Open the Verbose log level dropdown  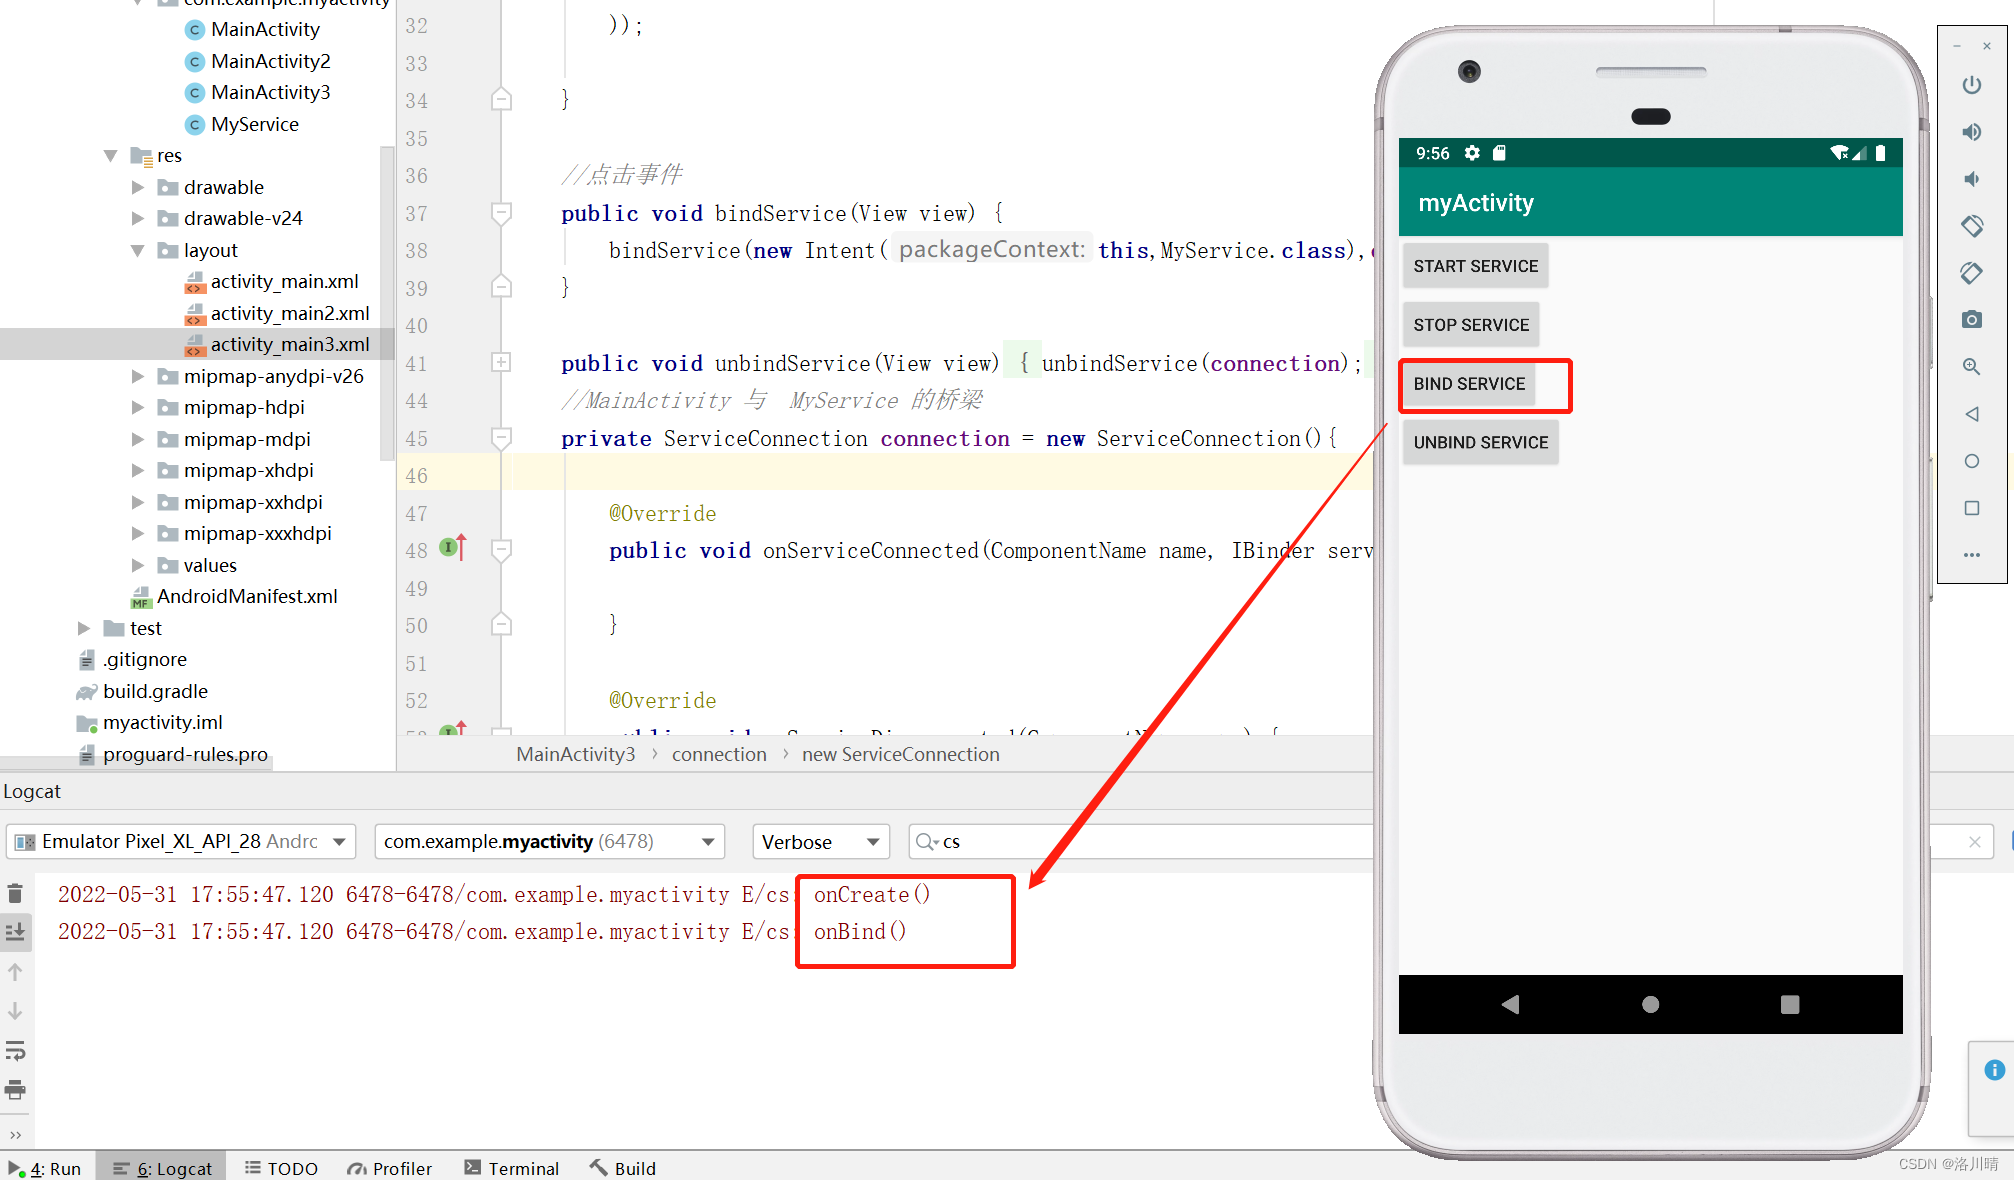(x=820, y=841)
